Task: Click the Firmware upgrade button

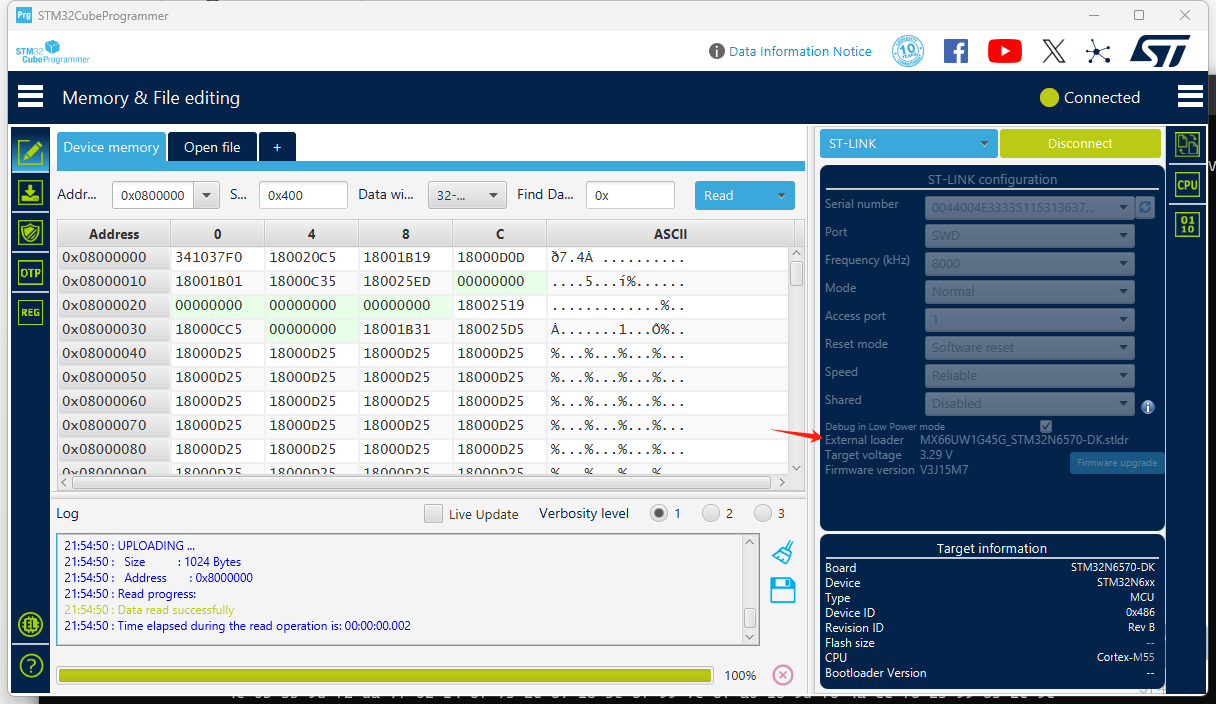Action: (1117, 463)
